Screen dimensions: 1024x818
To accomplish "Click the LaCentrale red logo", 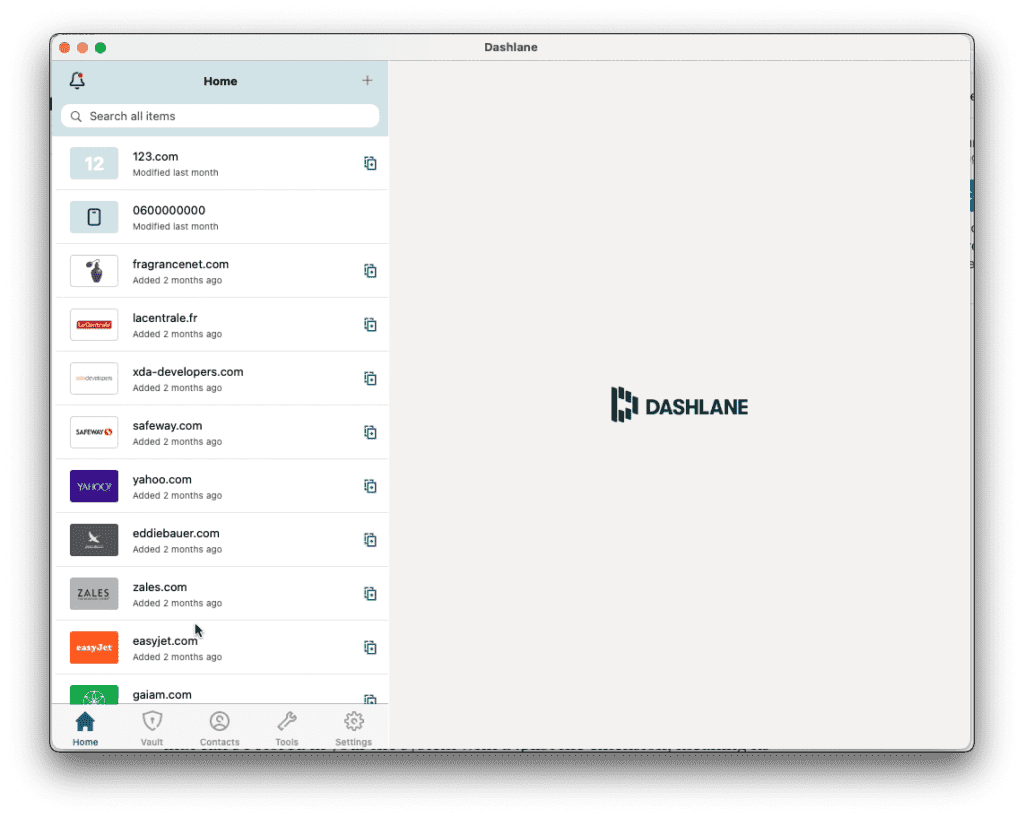I will pos(94,324).
